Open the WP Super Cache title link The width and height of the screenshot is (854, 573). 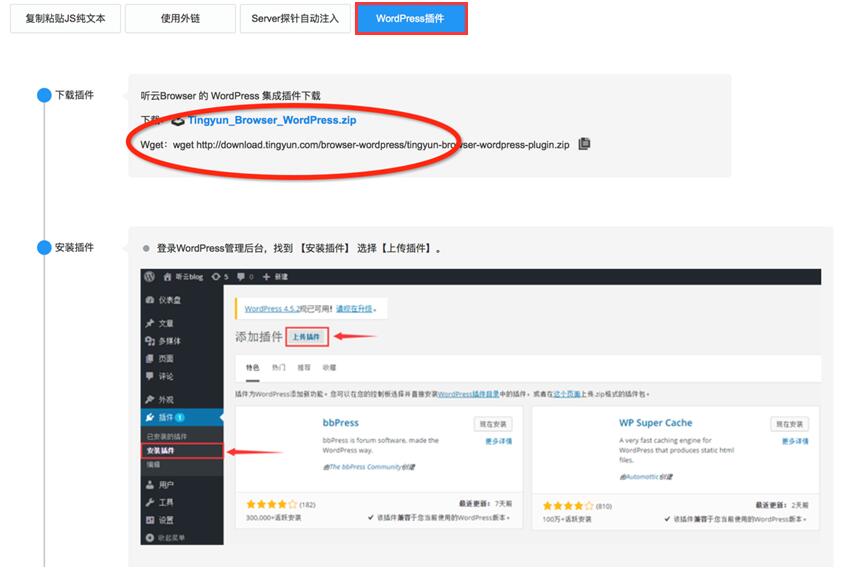pyautogui.click(x=655, y=423)
